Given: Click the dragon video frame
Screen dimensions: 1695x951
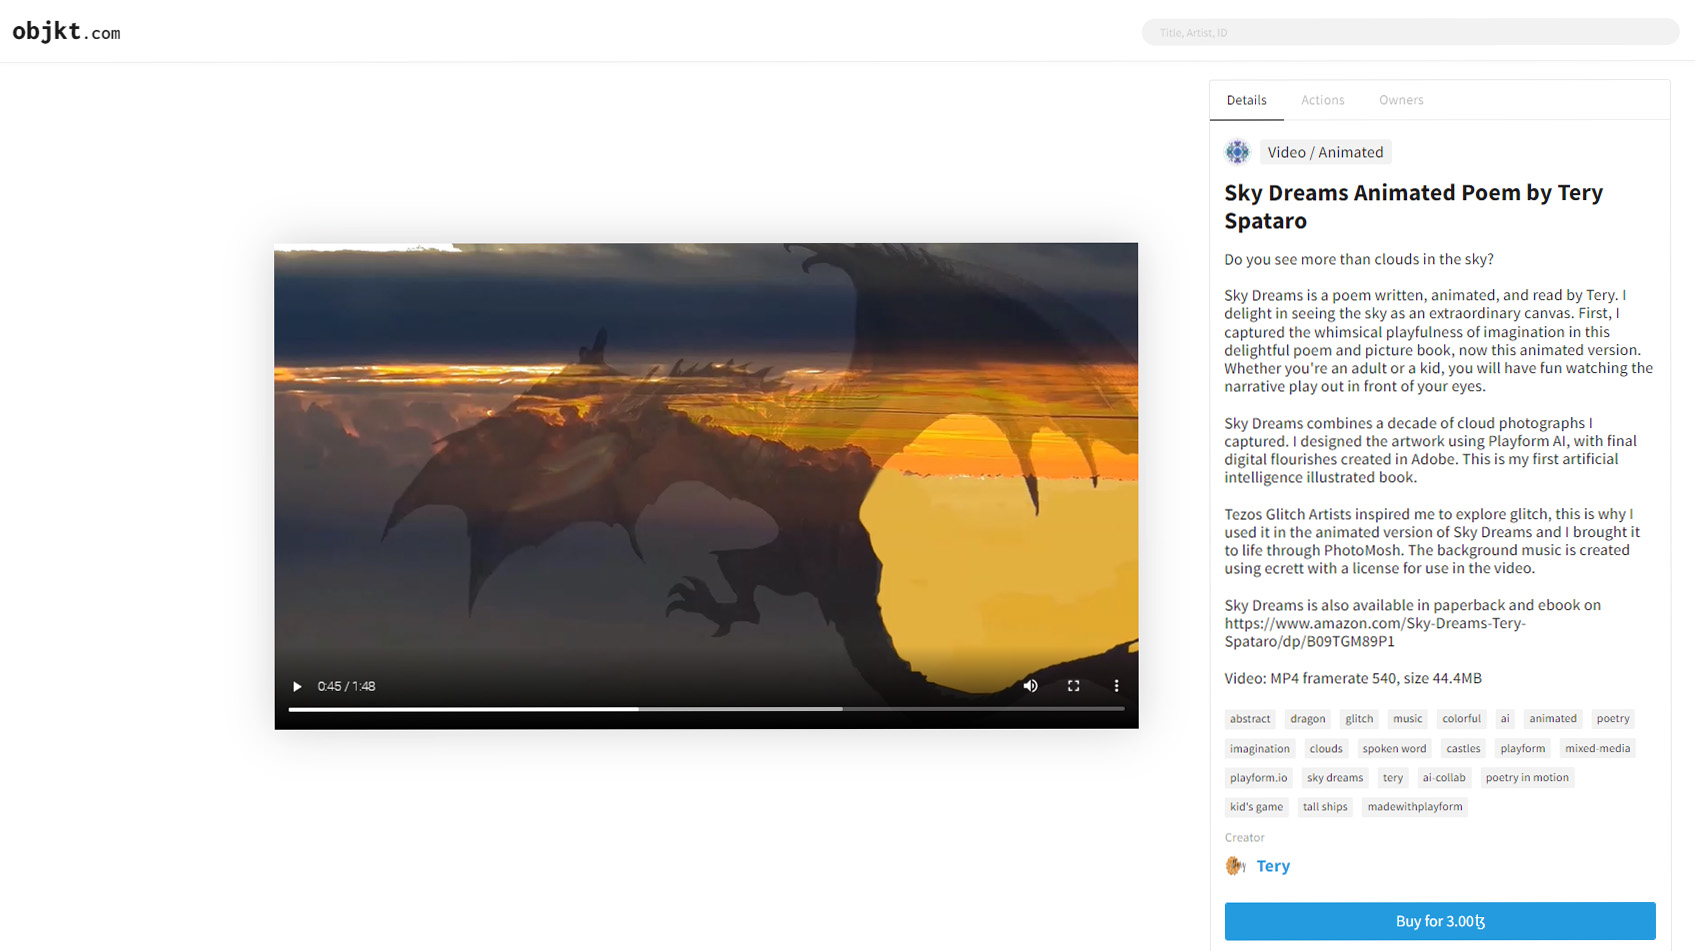Looking at the screenshot, I should click(x=706, y=460).
